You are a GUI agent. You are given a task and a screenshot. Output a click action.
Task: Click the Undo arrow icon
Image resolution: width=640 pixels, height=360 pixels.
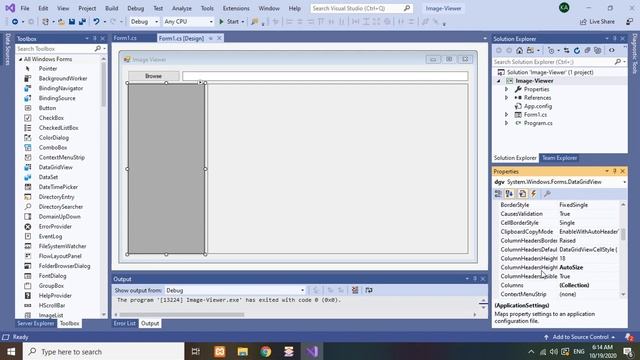tap(96, 22)
